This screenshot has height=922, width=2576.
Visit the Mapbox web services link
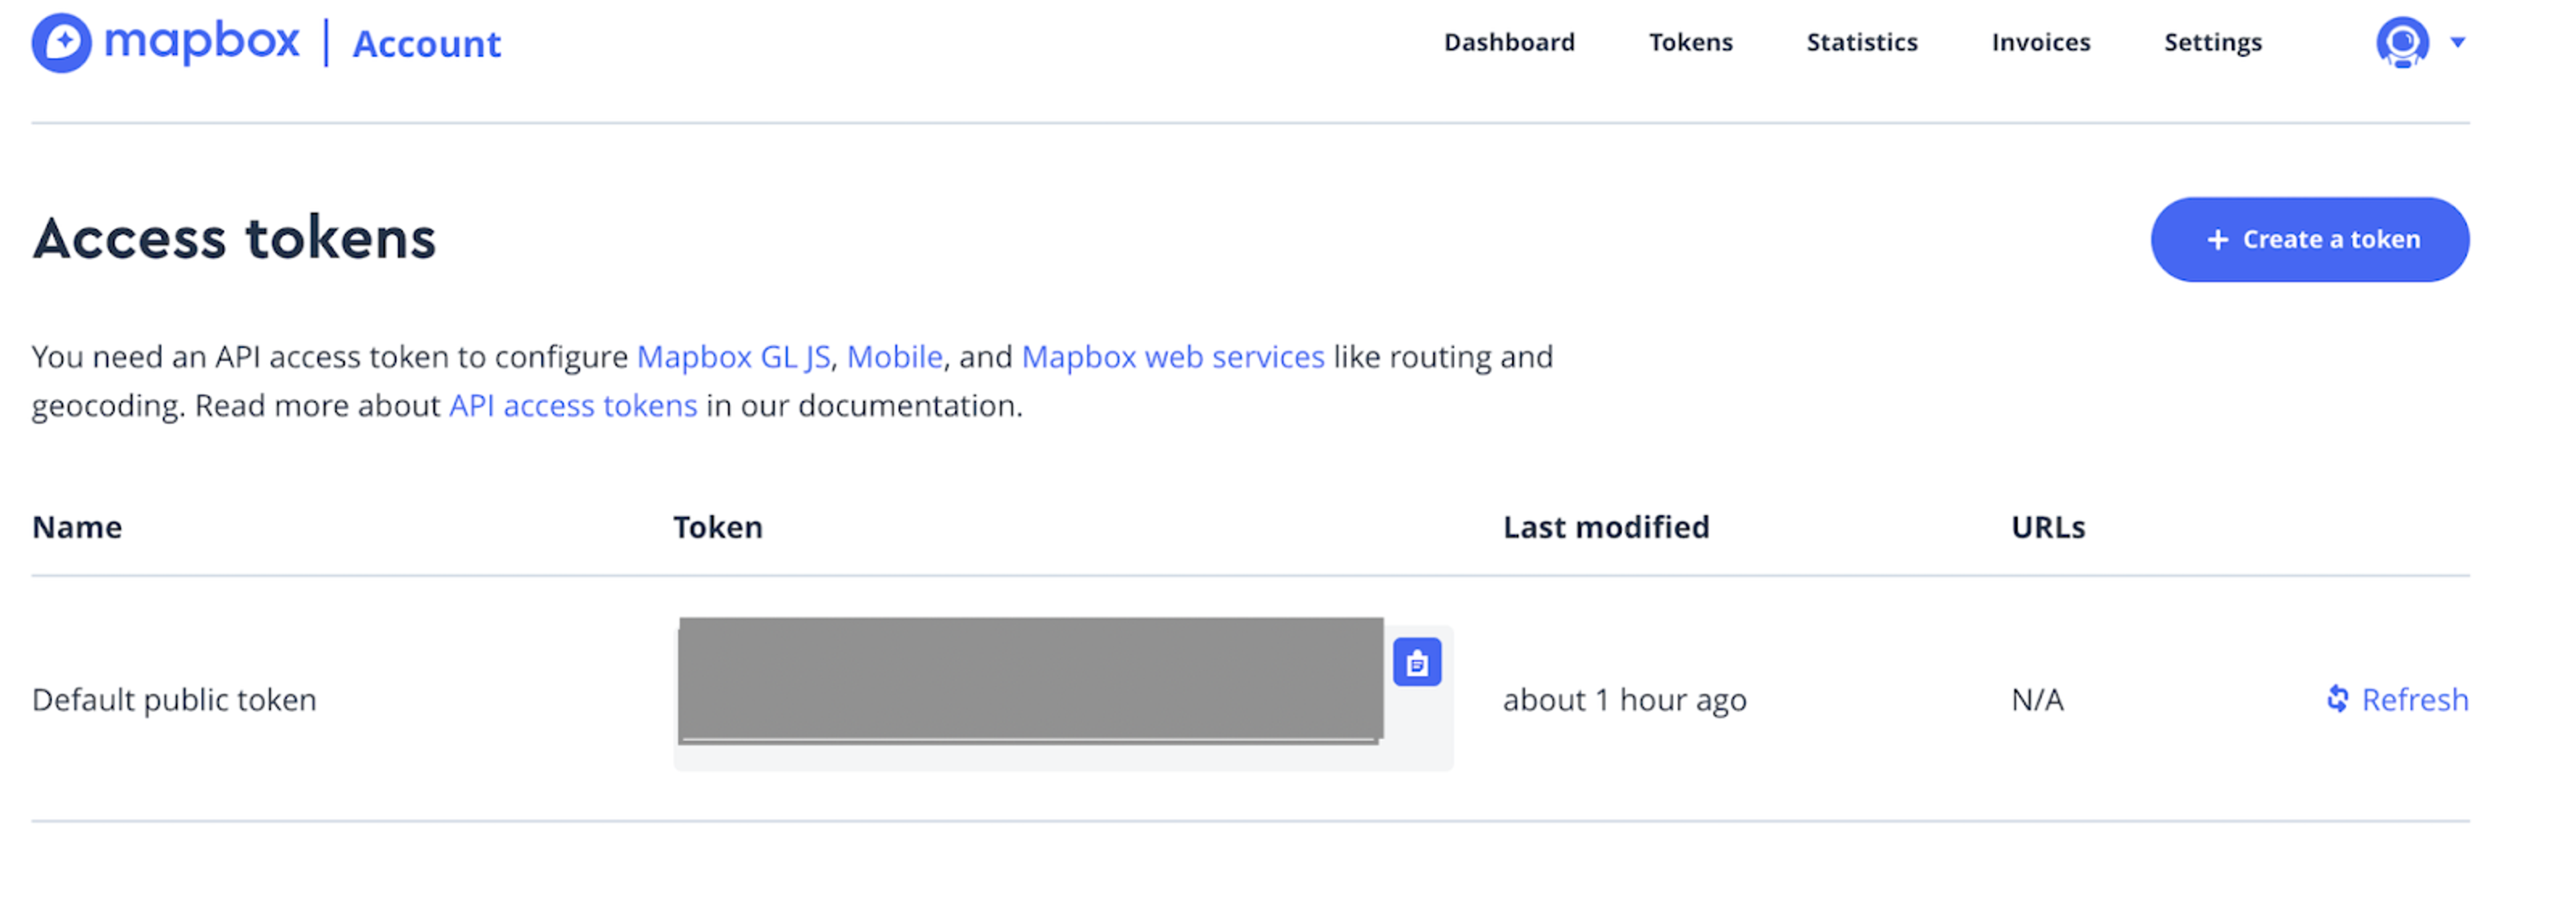(x=1172, y=357)
